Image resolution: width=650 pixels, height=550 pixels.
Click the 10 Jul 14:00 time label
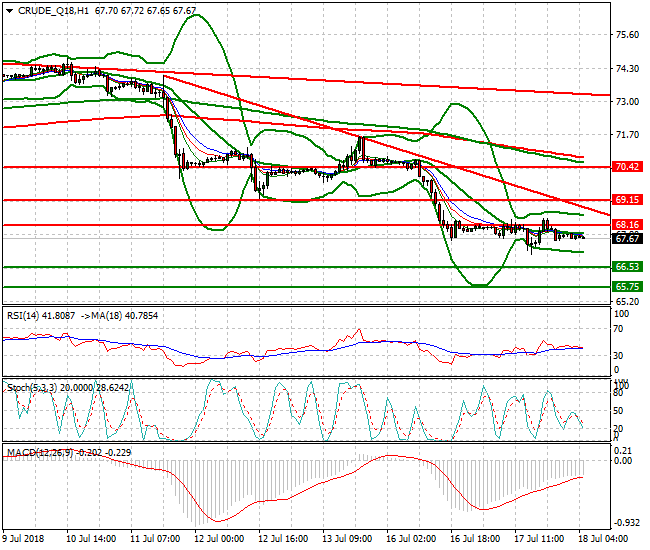pos(91,539)
